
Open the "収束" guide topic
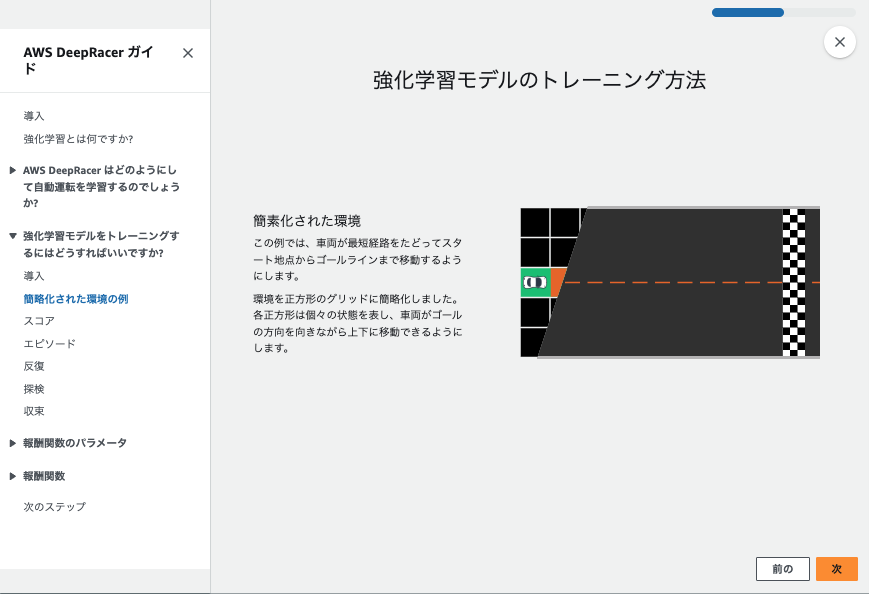[33, 411]
